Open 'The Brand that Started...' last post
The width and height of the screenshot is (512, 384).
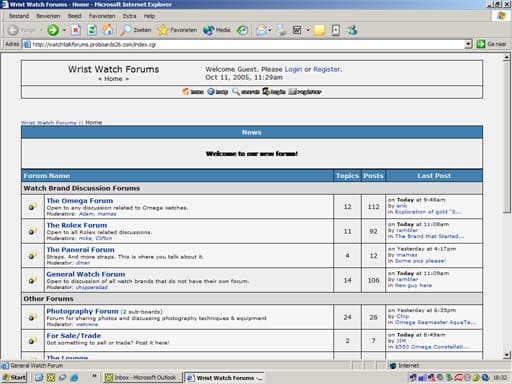429,236
